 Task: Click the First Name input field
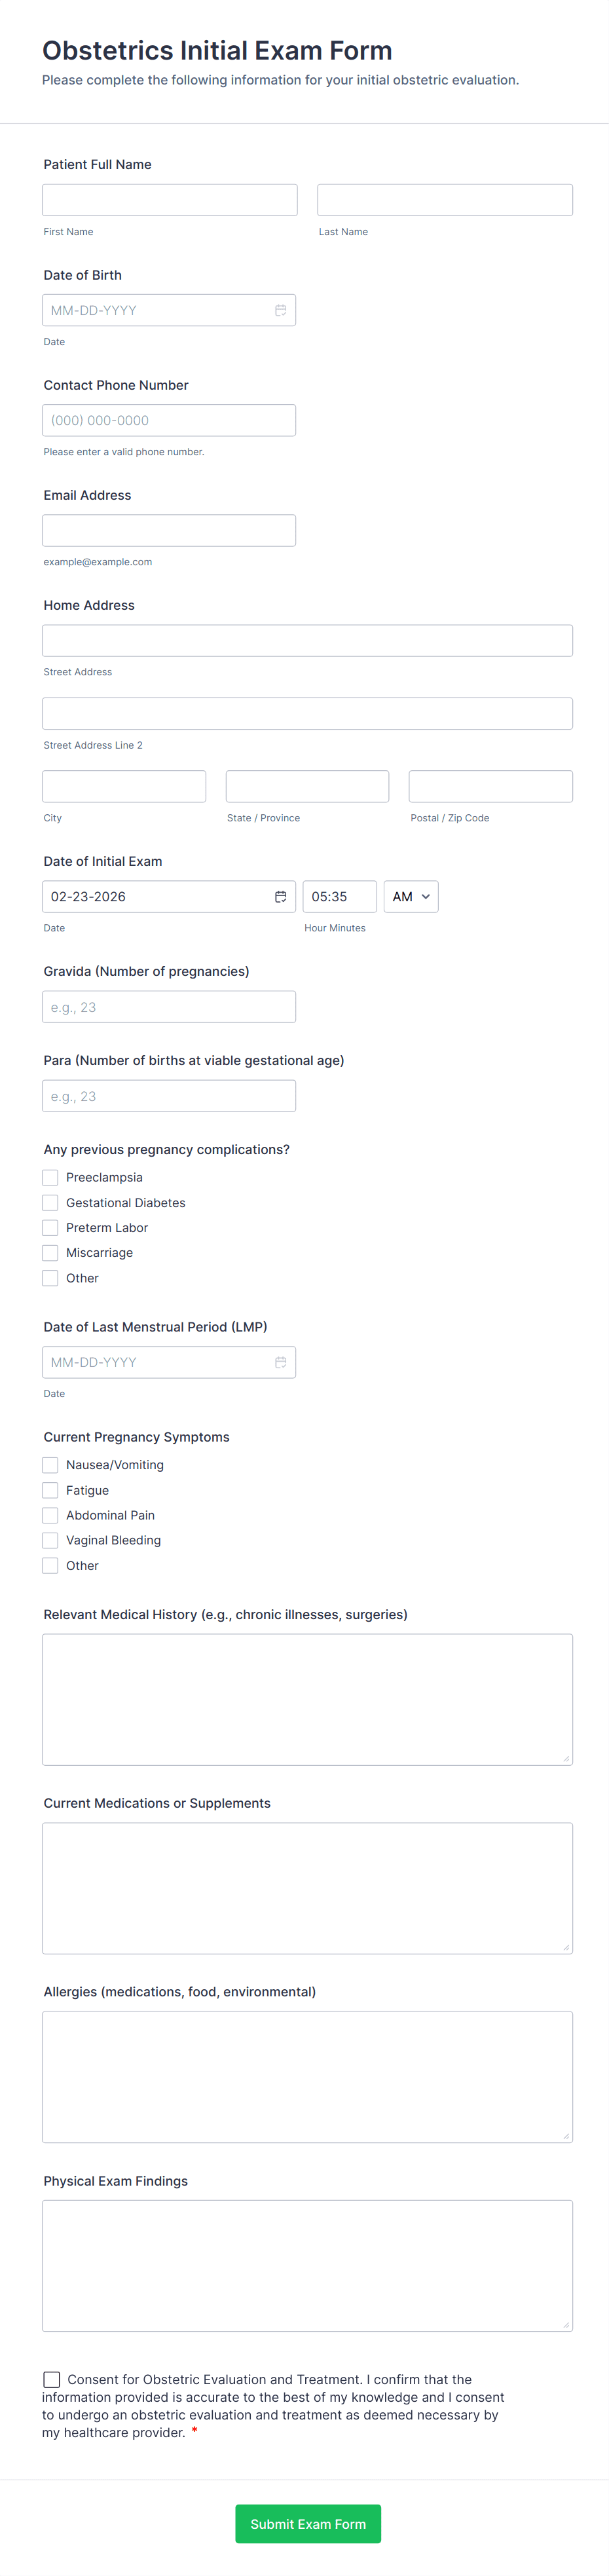(x=169, y=200)
